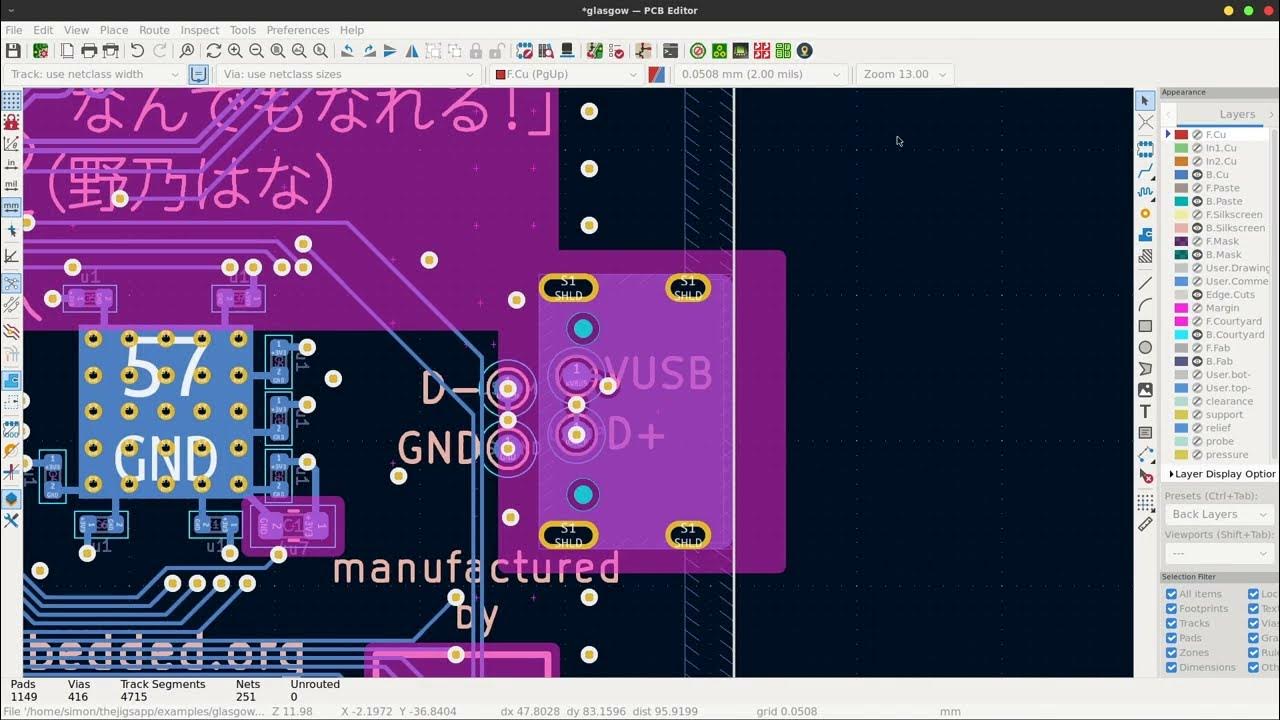Viewport: 1280px width, 720px height.
Task: Click F.Courtyard magenta color swatch
Action: (x=1181, y=321)
